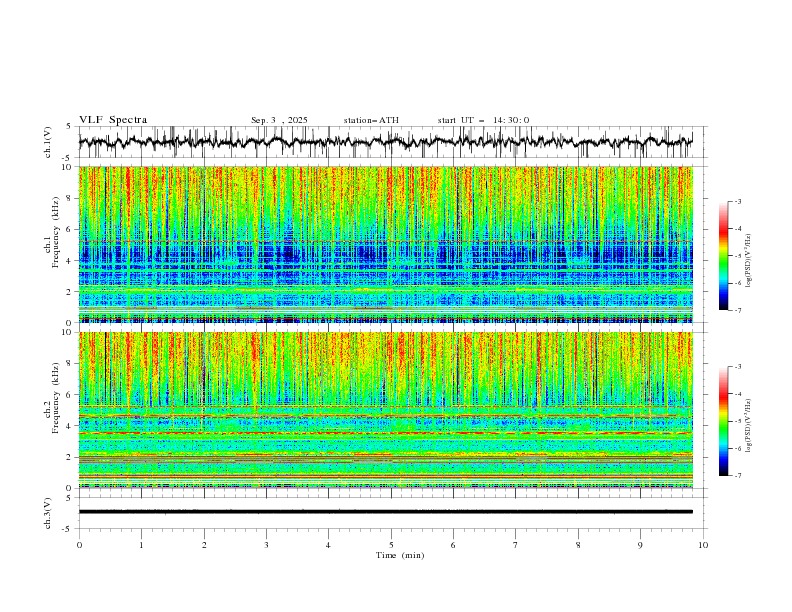Click the "Time (min)" axis label
Screen dimensions: 792x612
[x=400, y=555]
